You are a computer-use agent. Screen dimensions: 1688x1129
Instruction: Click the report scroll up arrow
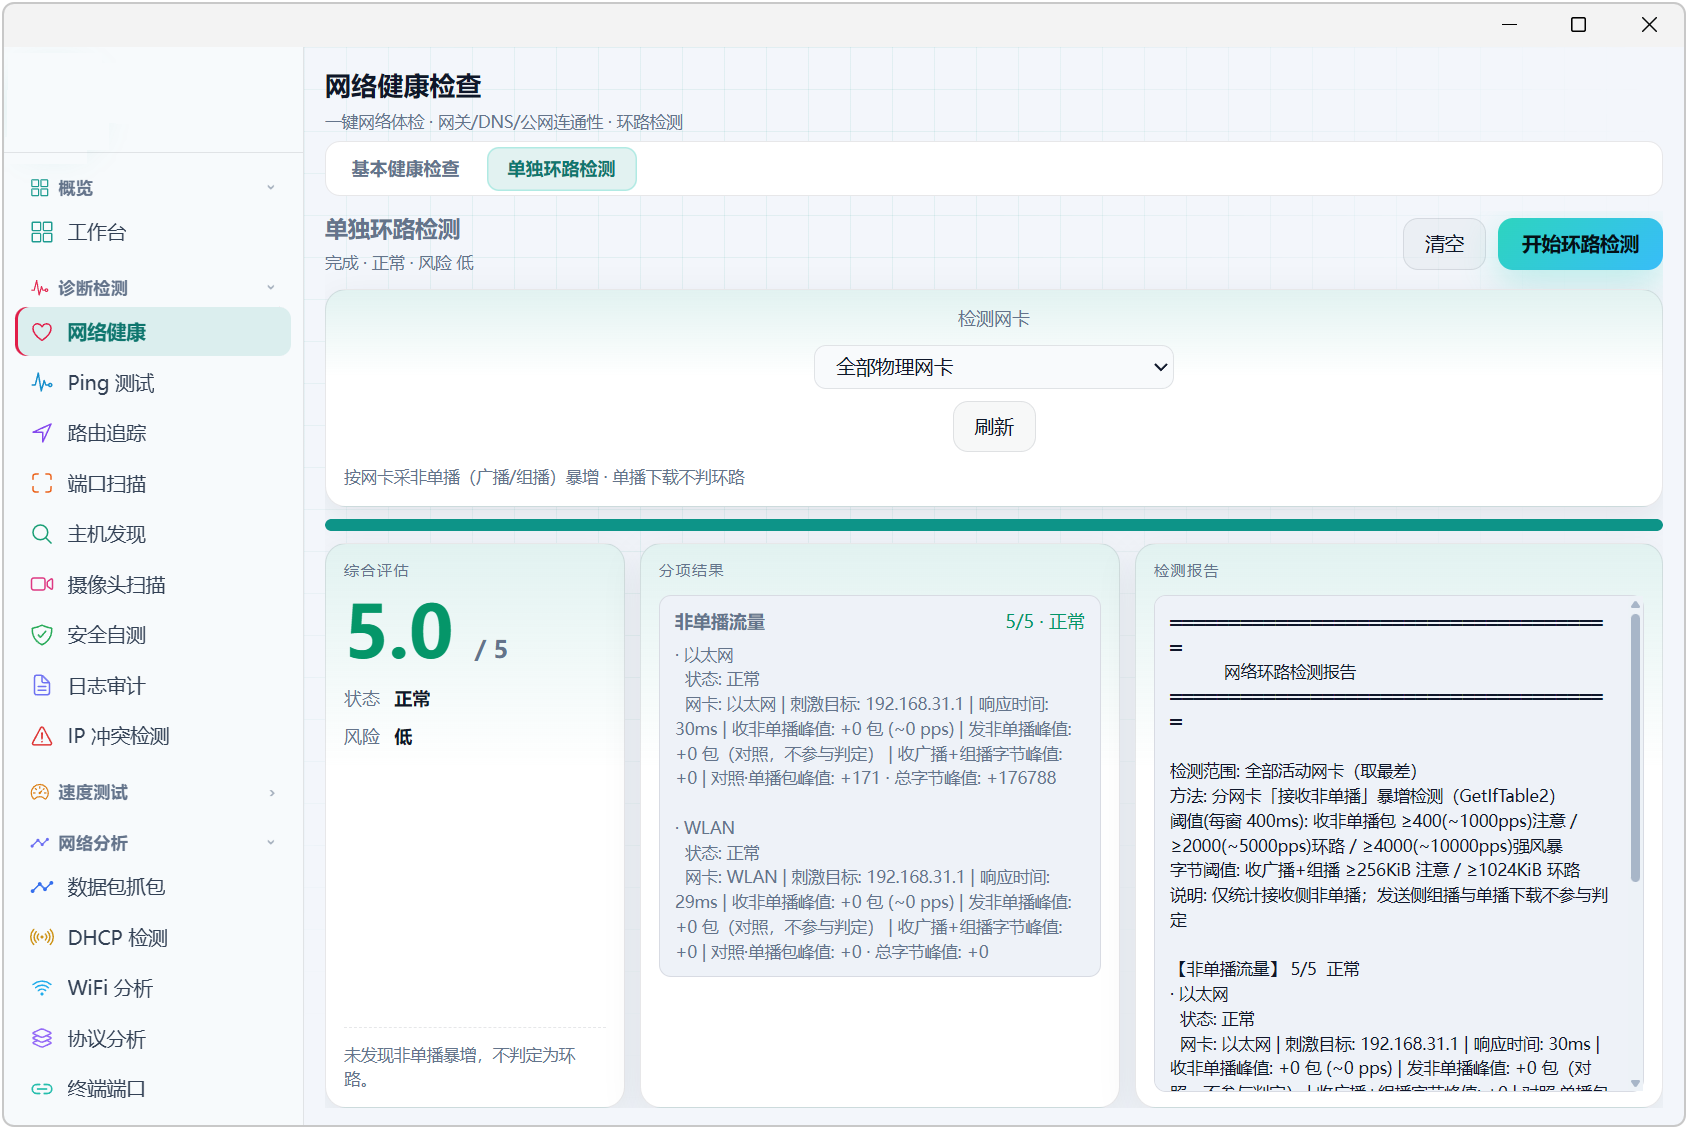[x=1635, y=605]
